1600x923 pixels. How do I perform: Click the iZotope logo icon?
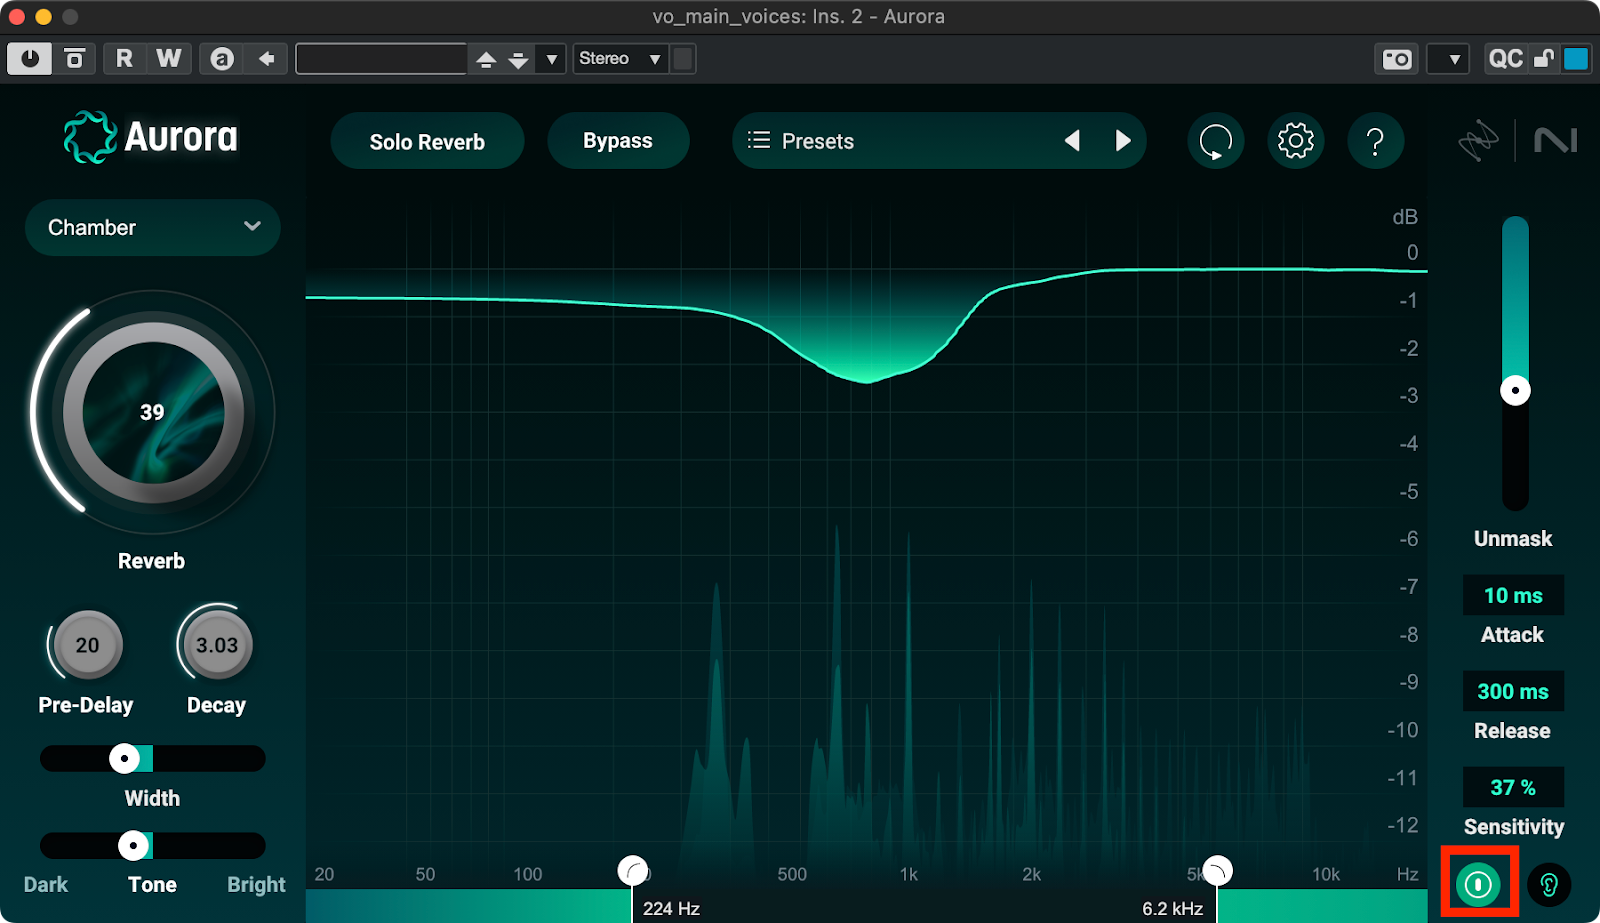(1478, 141)
